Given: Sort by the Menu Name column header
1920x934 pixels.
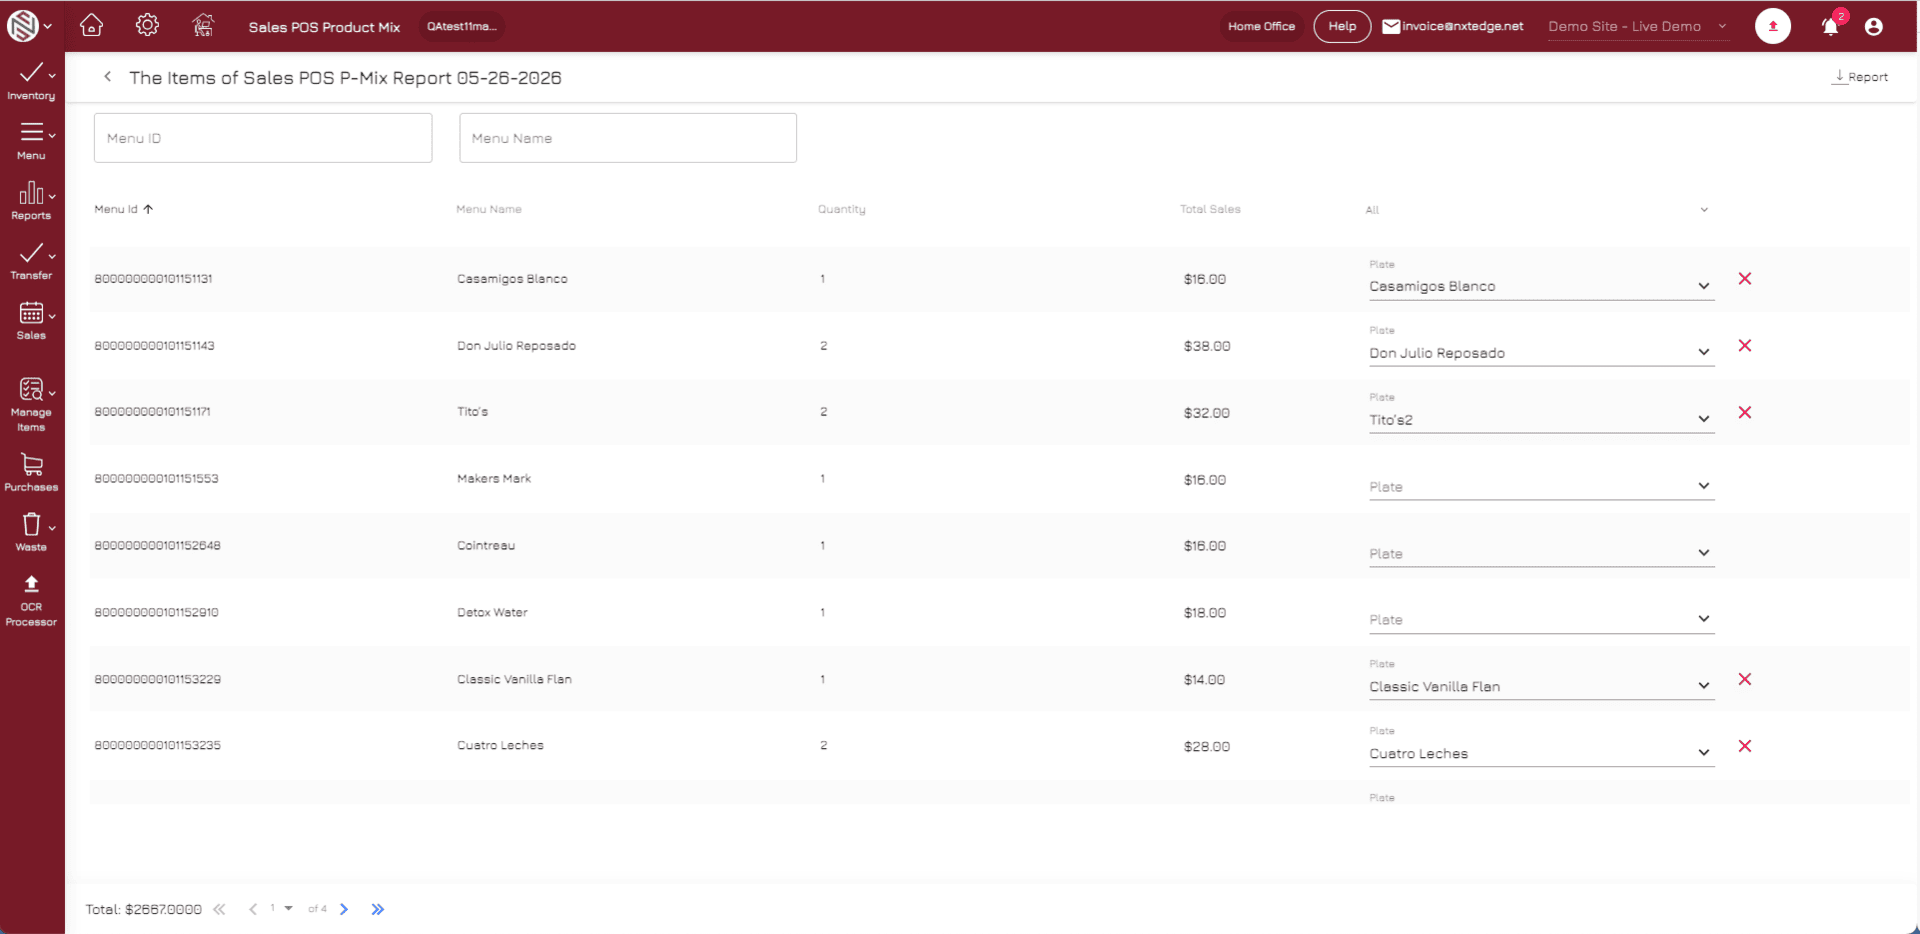Looking at the screenshot, I should point(489,209).
